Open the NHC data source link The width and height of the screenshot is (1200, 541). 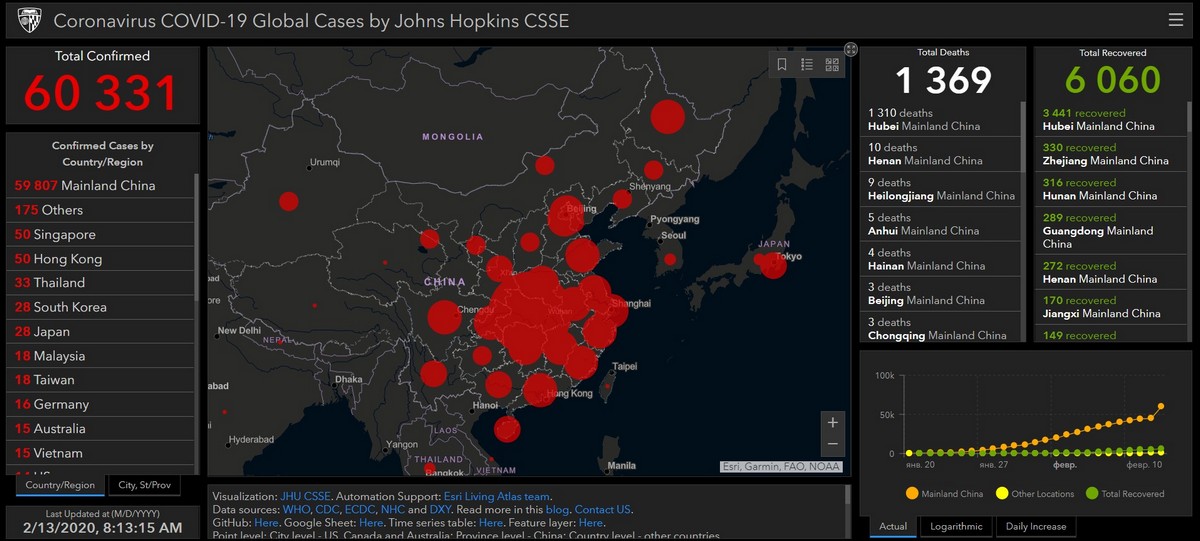(x=393, y=510)
